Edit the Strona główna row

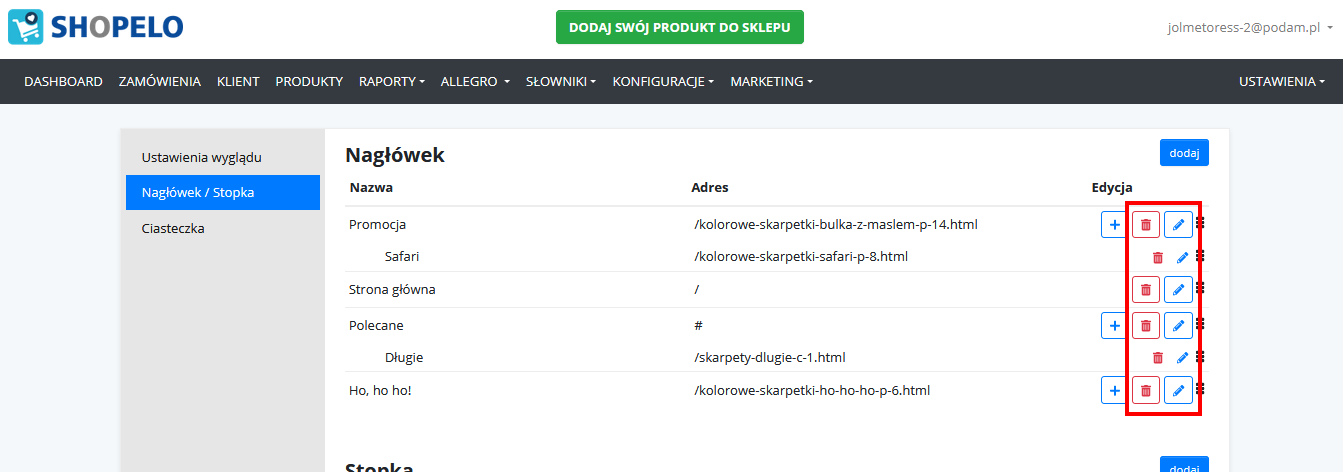point(1178,290)
